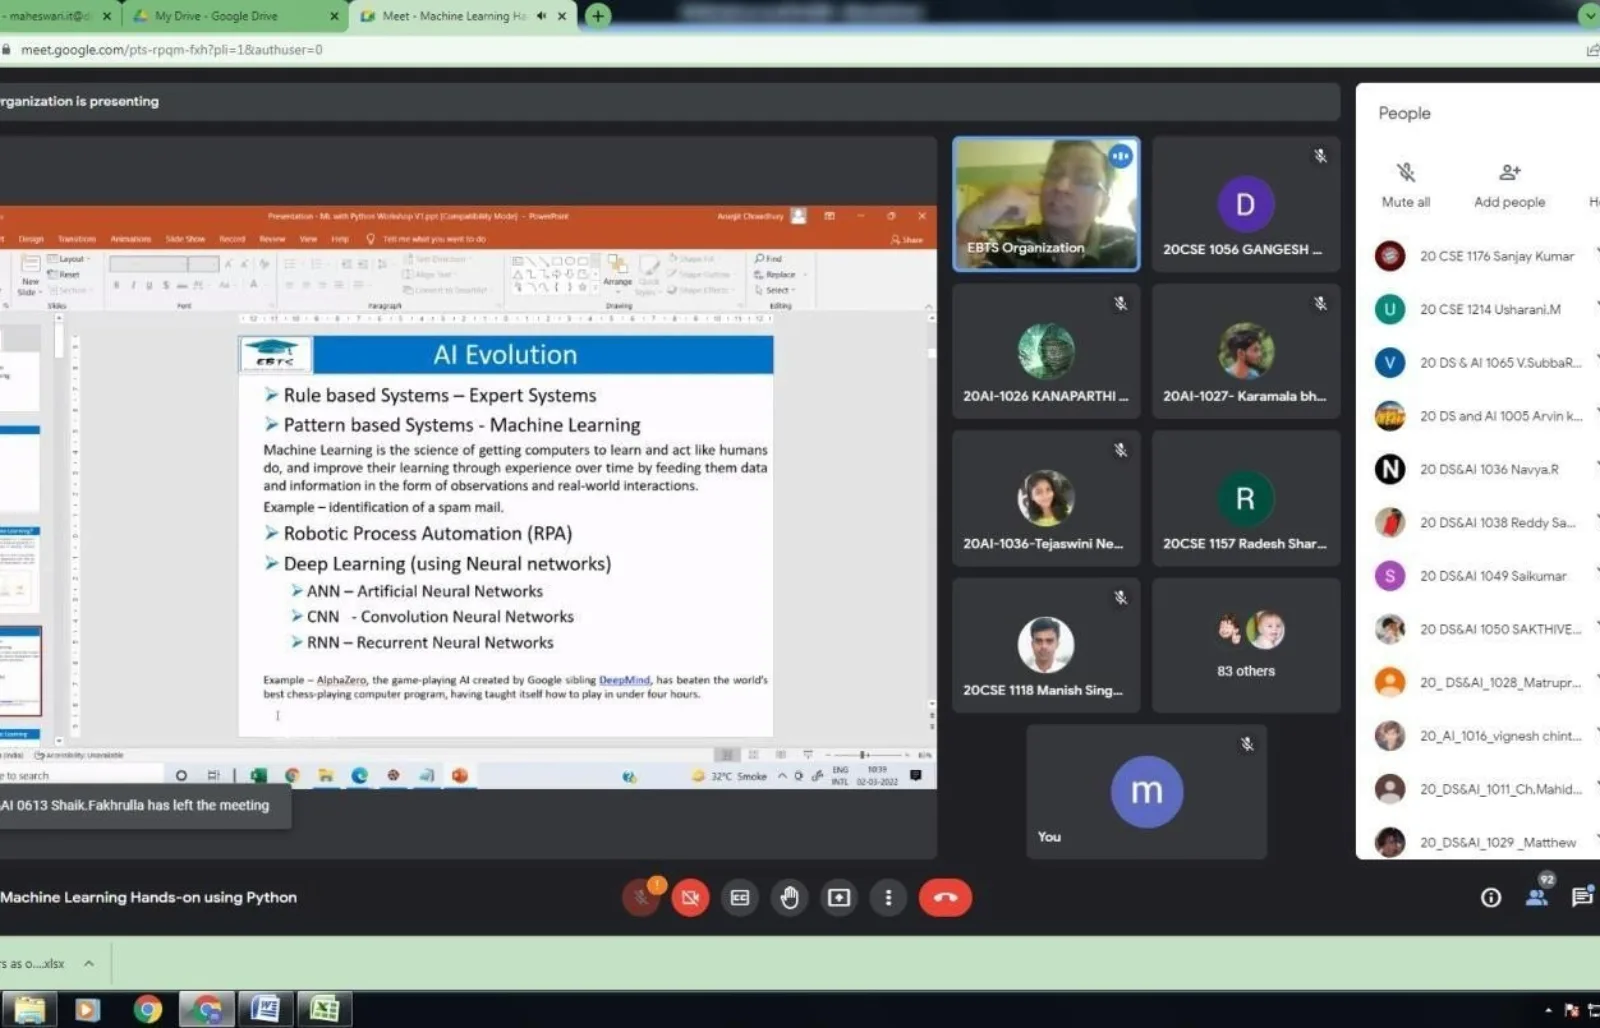Raise hand in the meeting
The image size is (1600, 1028).
click(x=790, y=898)
